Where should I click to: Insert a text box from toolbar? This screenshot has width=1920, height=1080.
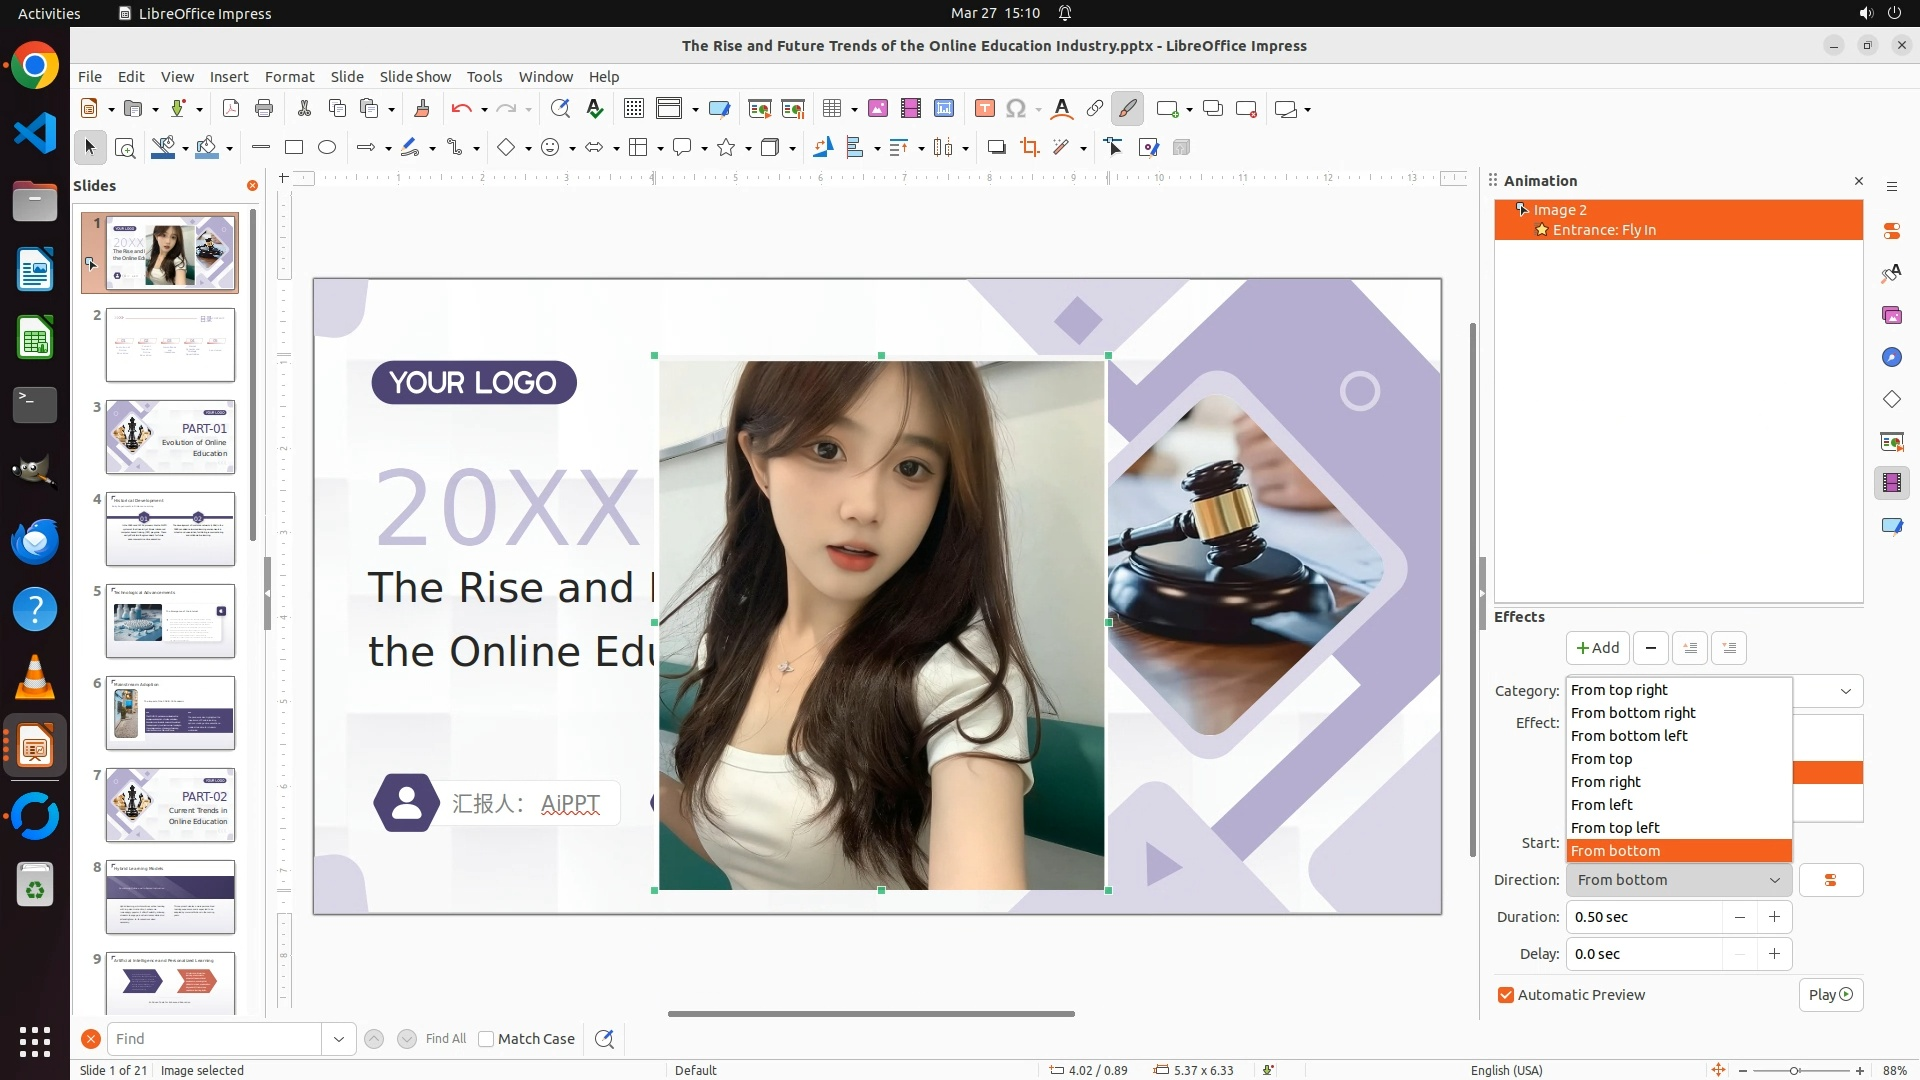click(x=984, y=109)
